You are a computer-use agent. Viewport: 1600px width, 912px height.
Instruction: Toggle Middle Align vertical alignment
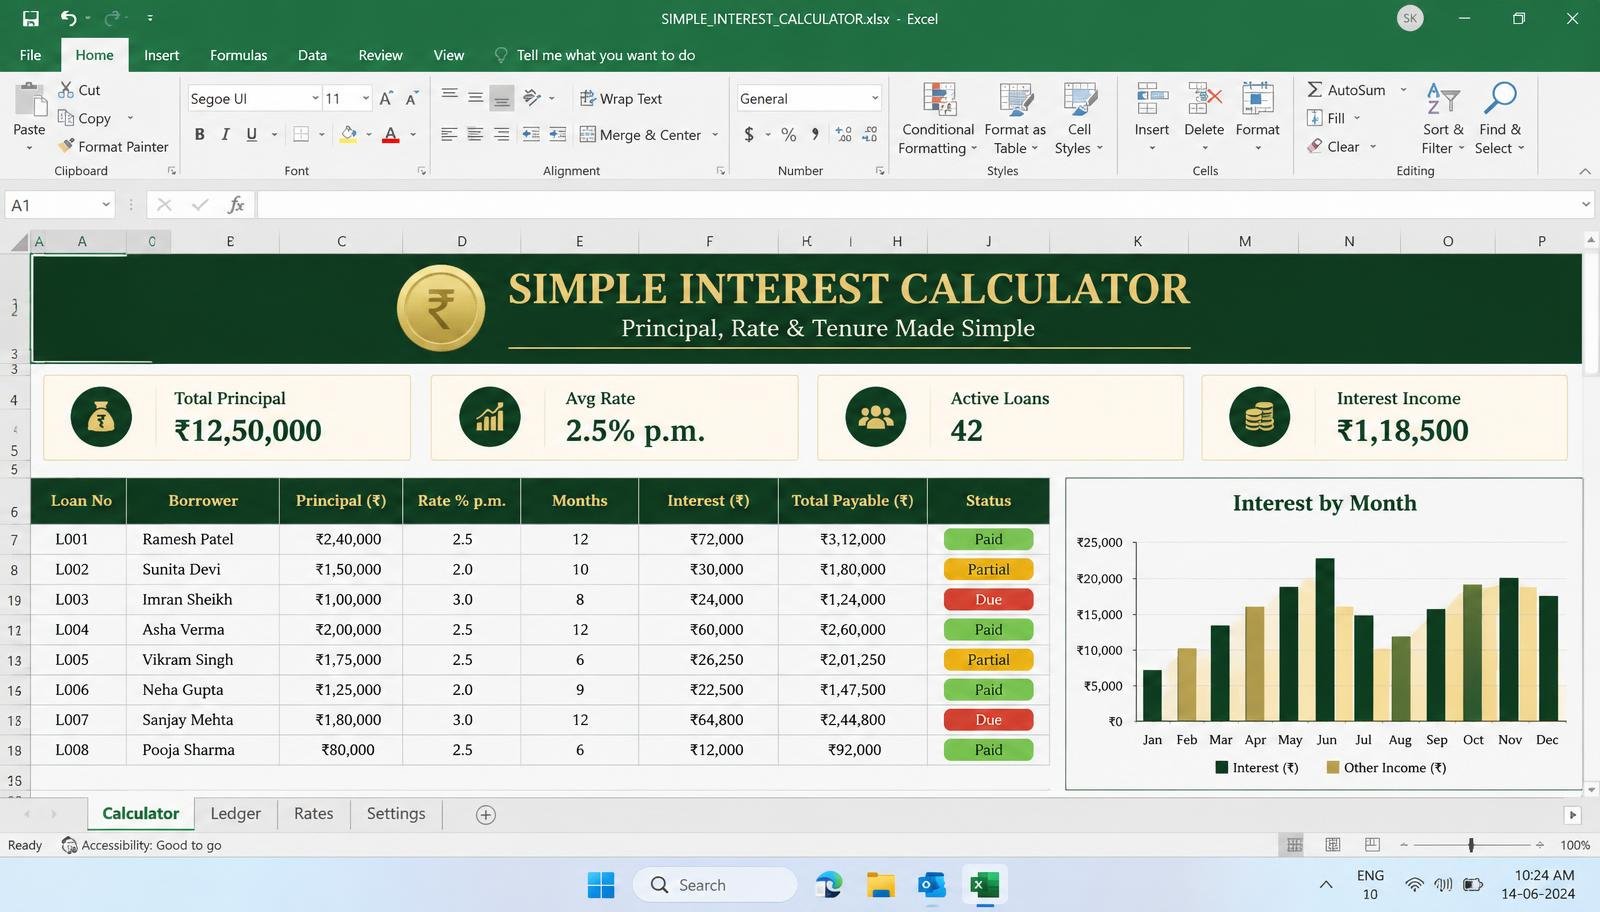click(x=475, y=98)
